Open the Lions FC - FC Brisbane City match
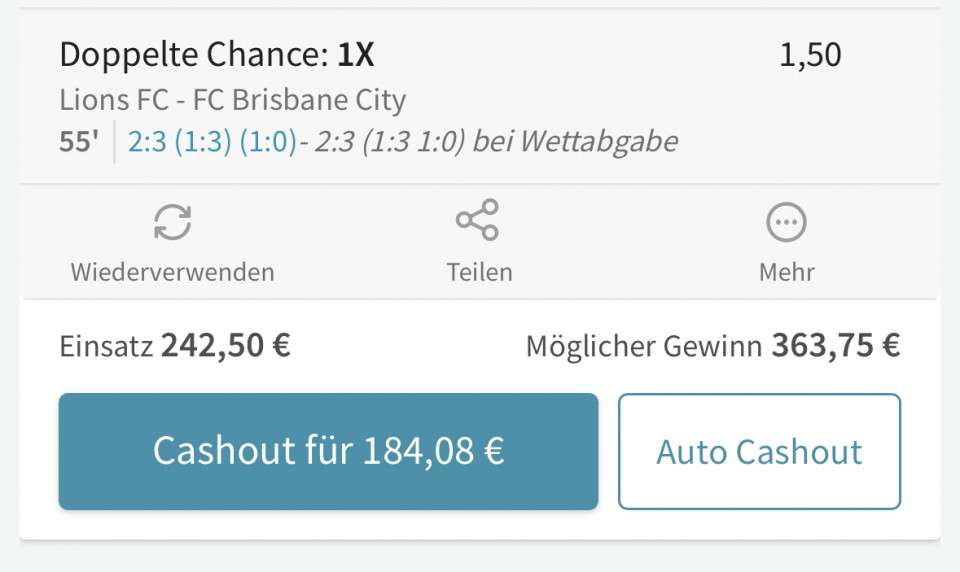The image size is (960, 572). [x=233, y=100]
